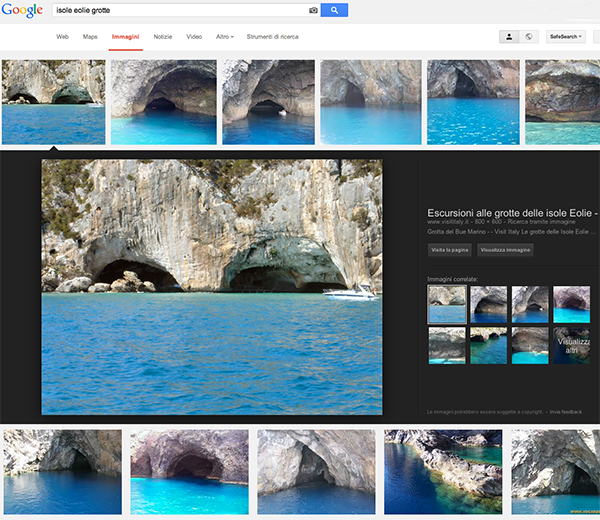Viewport: 600px width, 520px height.
Task: Open first bottom-row cave thumbnail
Action: [x=63, y=472]
